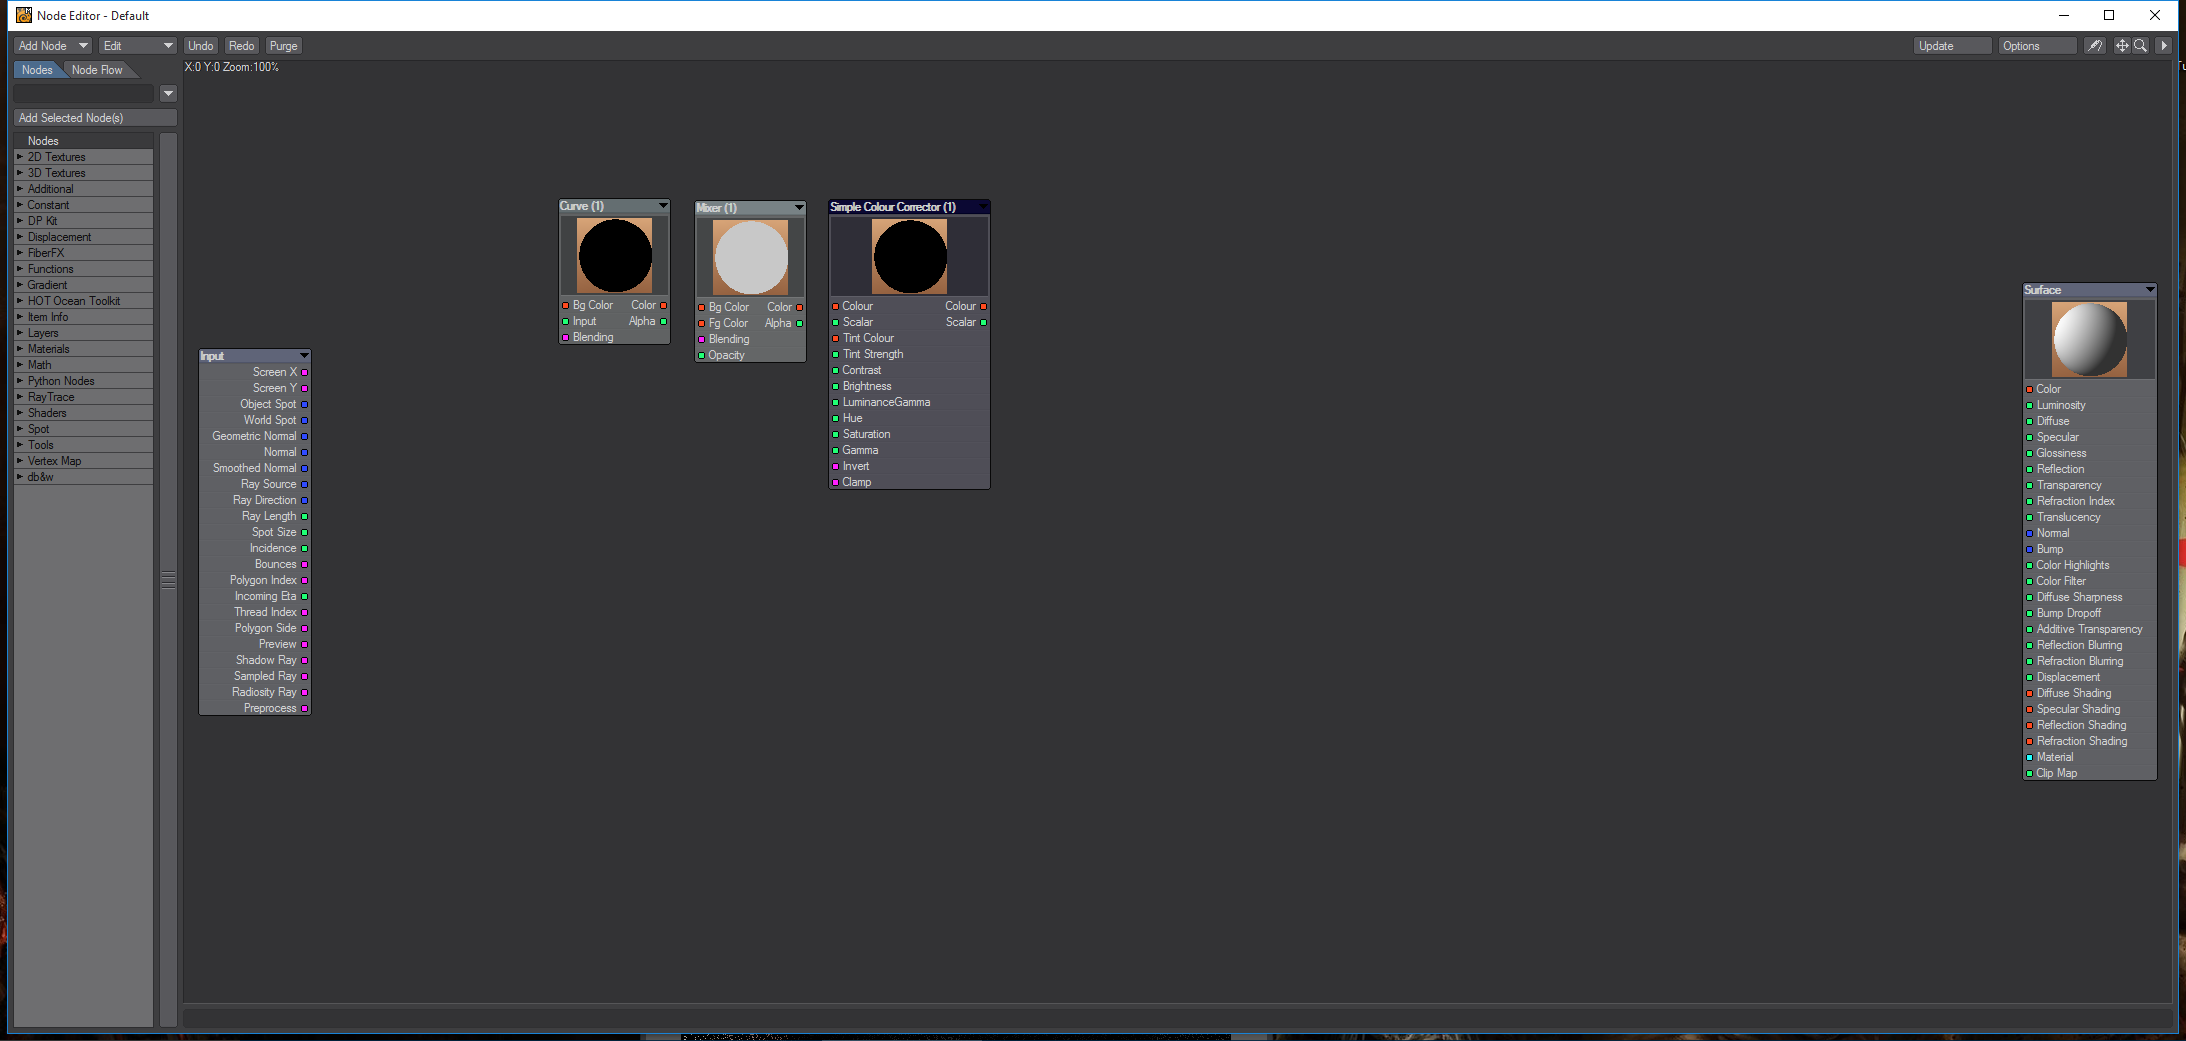This screenshot has width=2186, height=1041.
Task: Collapse the Input node using header arrow
Action: pos(304,356)
